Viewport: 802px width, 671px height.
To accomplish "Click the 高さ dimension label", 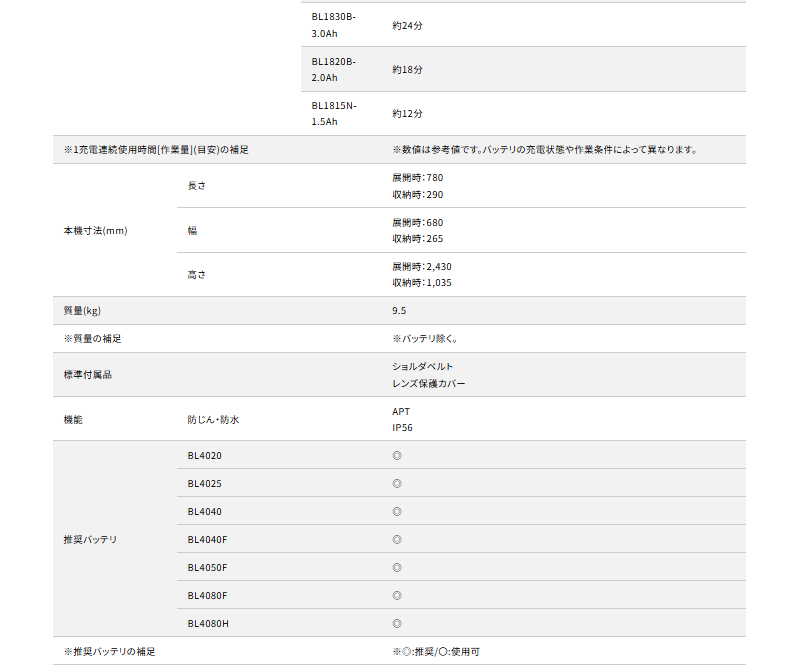I will (196, 275).
